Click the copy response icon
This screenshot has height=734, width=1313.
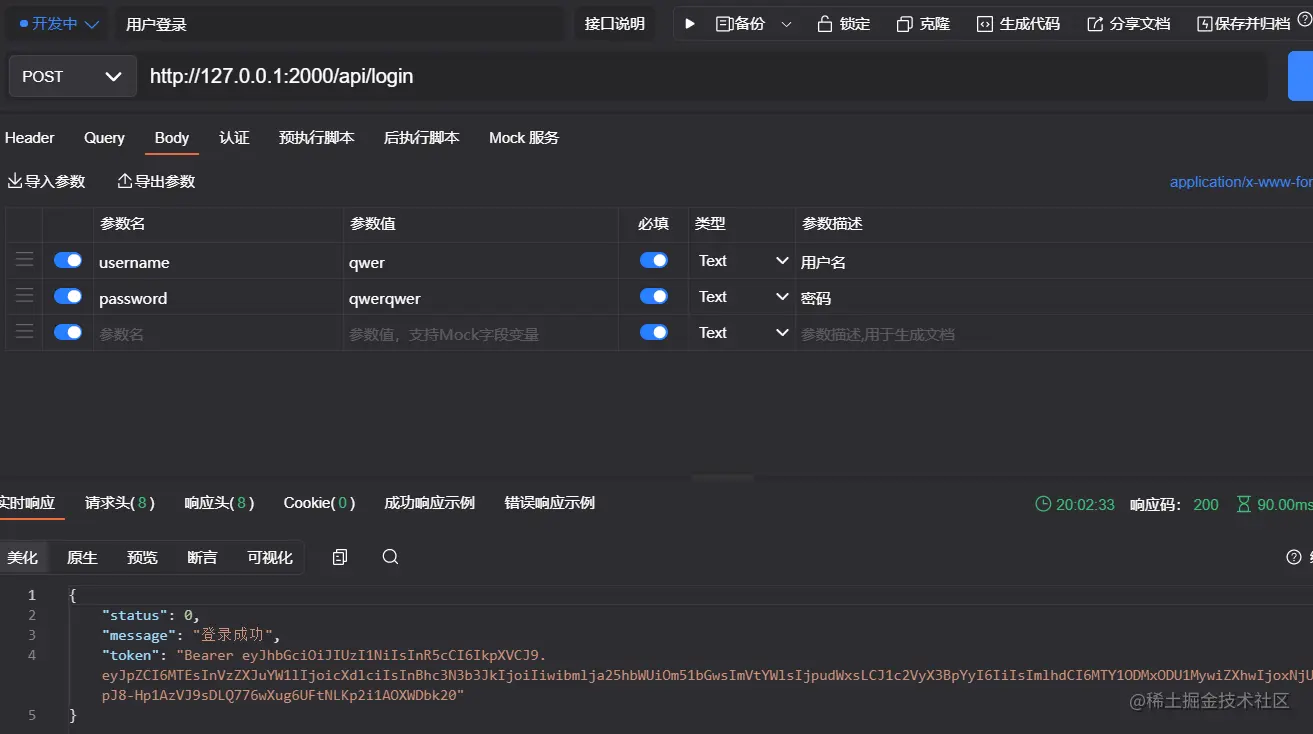coord(340,557)
